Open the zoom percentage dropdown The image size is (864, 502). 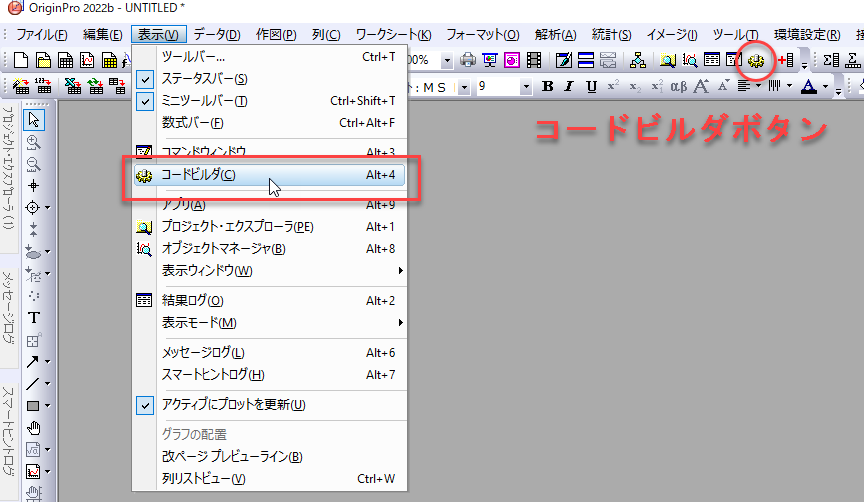click(447, 60)
